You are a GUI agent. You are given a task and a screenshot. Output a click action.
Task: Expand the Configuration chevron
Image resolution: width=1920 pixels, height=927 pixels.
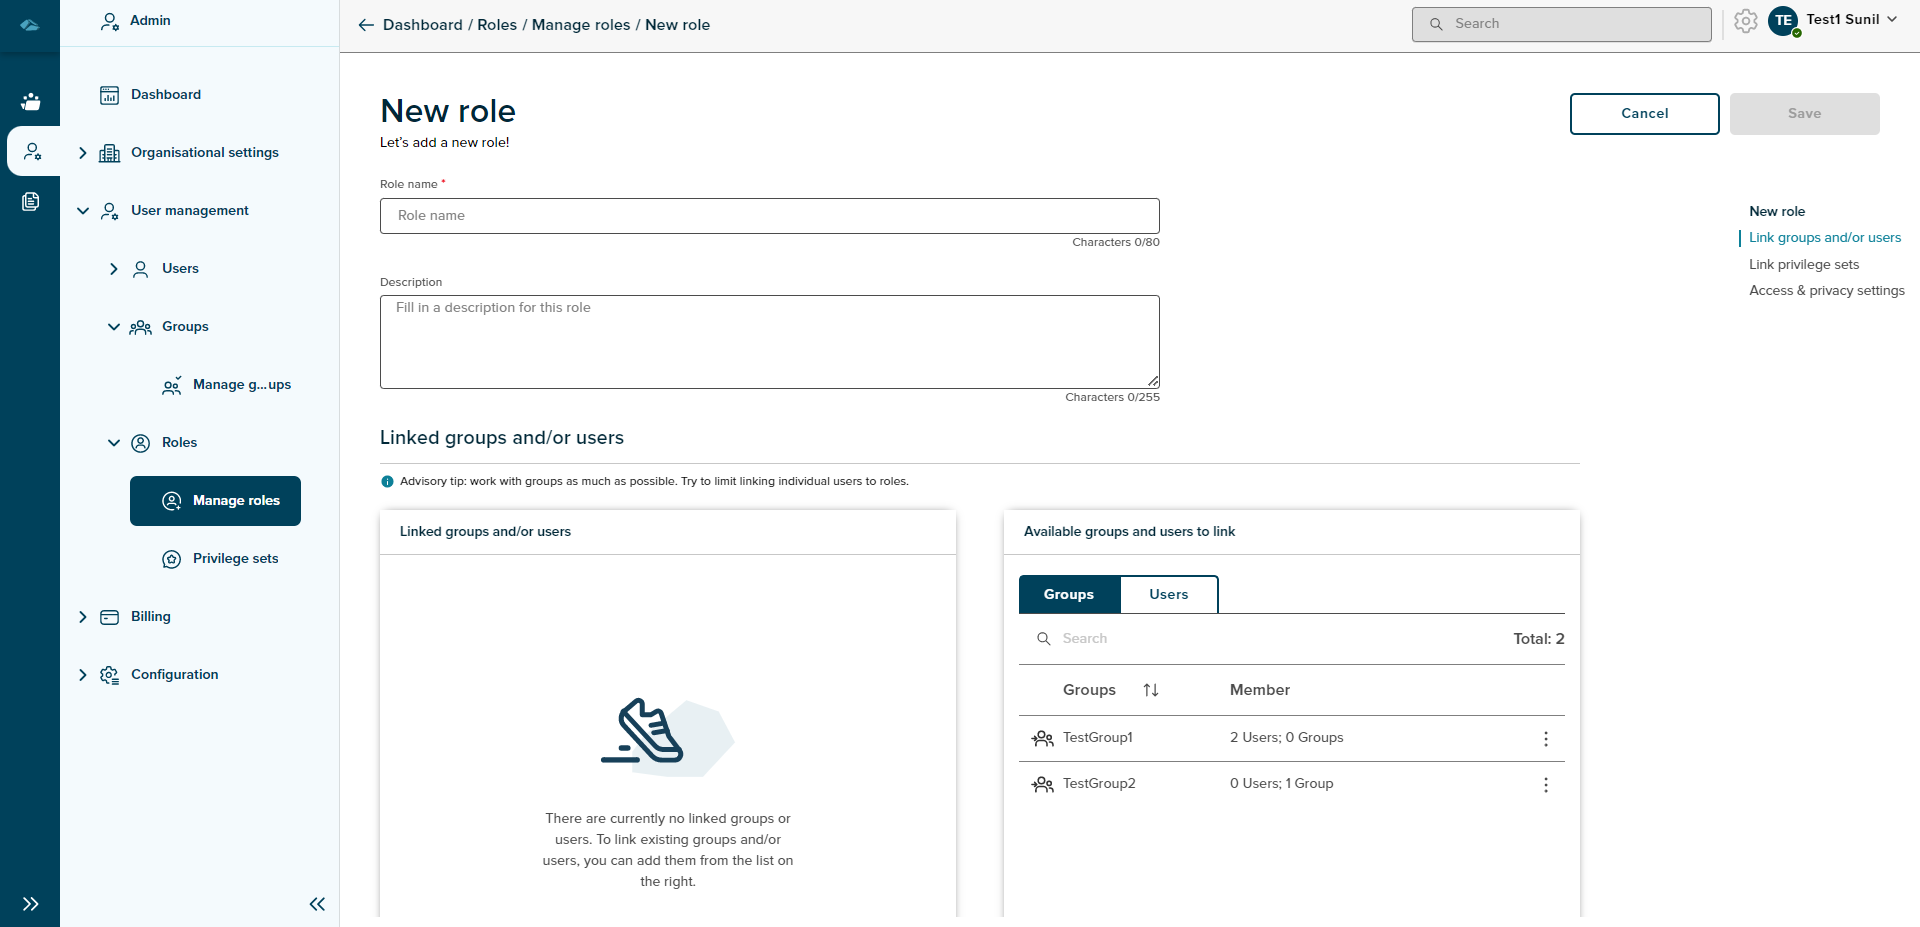point(83,675)
